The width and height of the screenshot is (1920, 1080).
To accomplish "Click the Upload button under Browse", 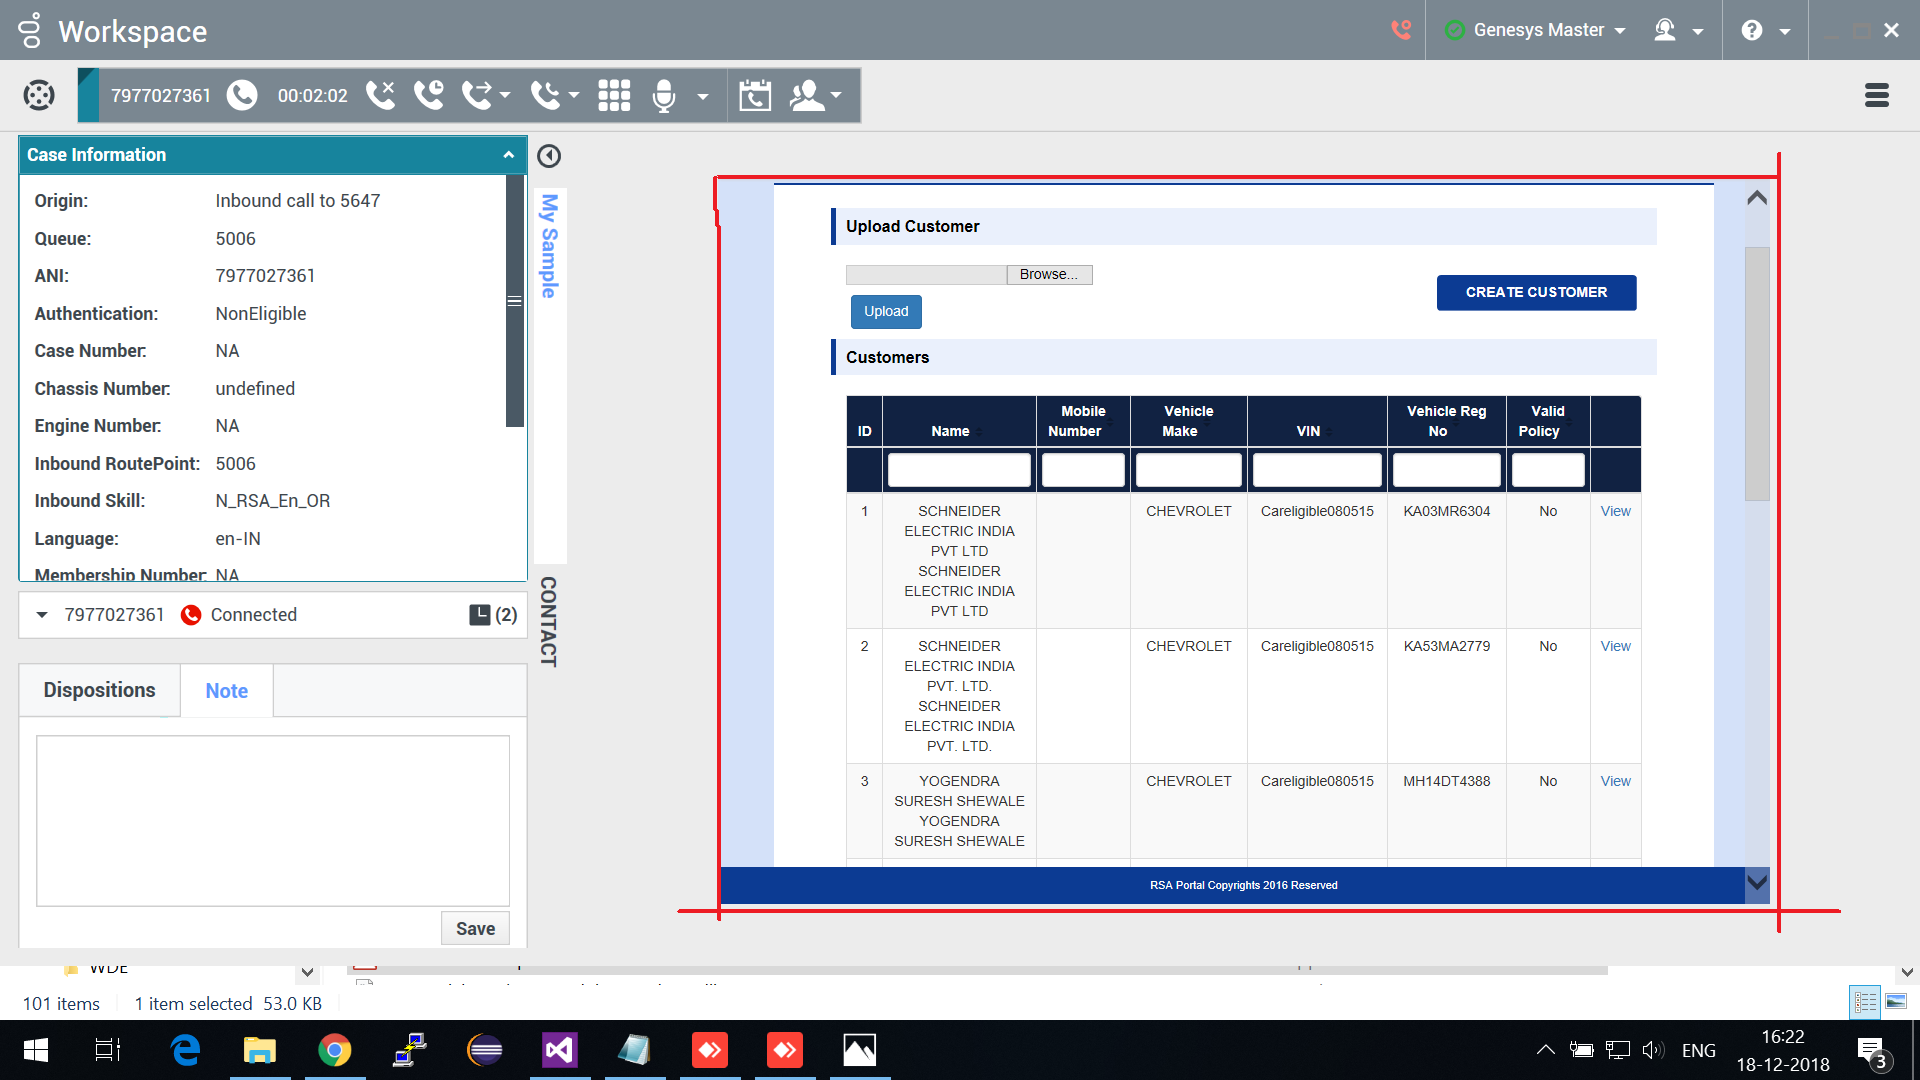I will (885, 311).
